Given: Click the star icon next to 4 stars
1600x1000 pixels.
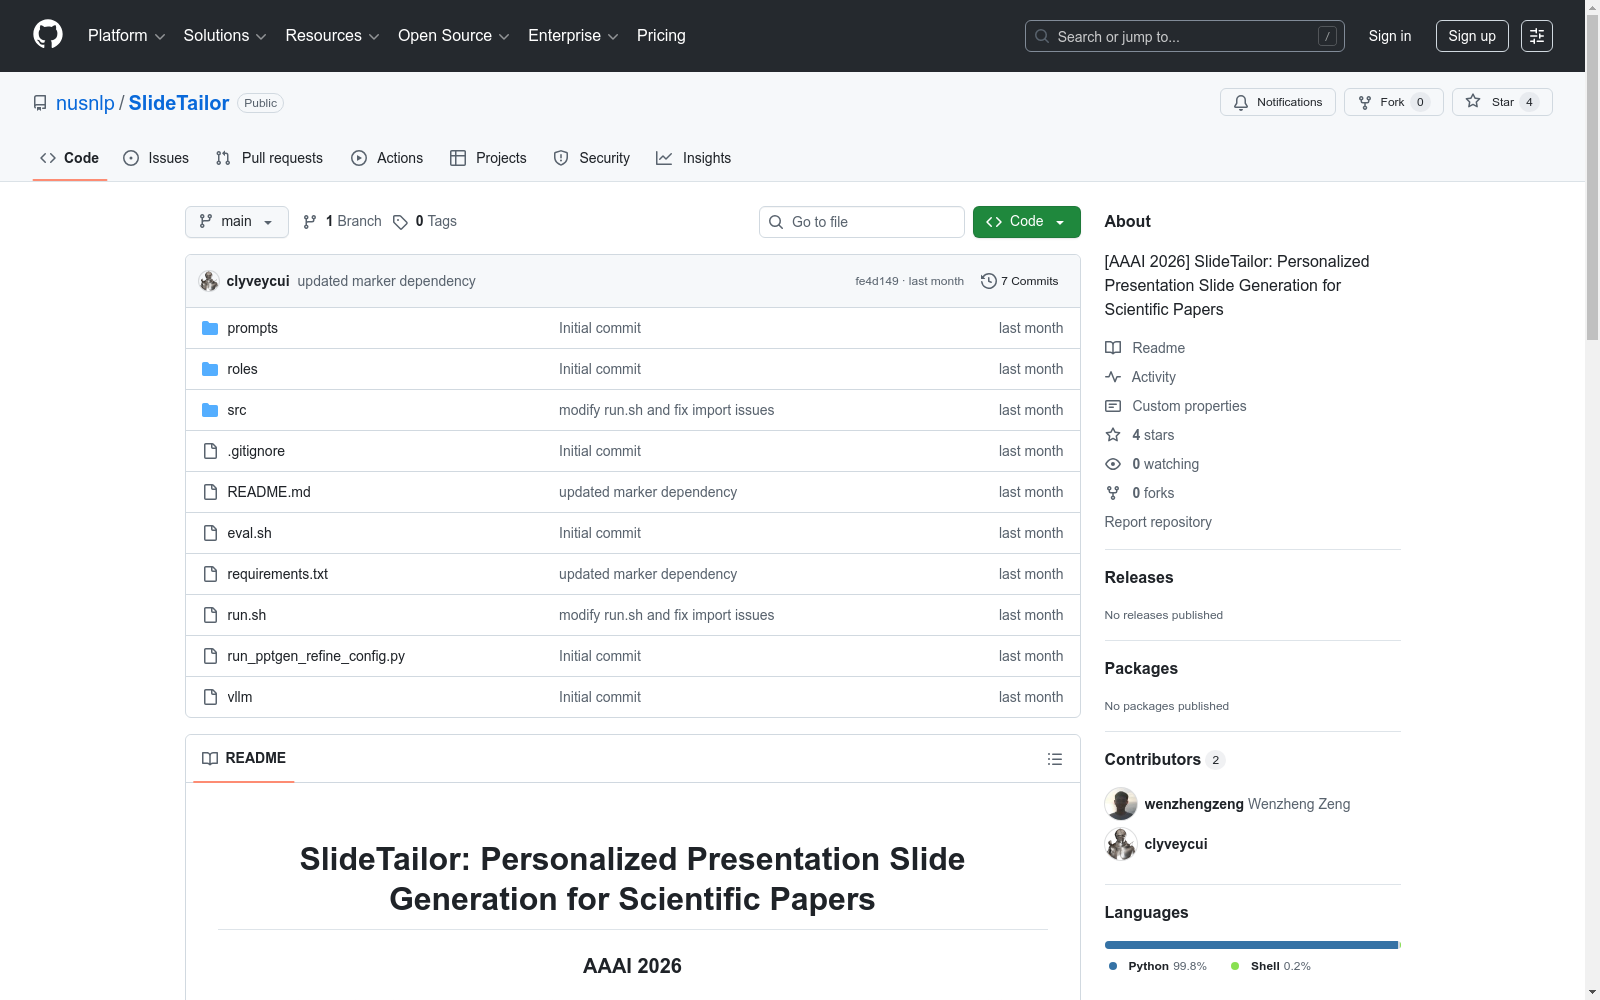Looking at the screenshot, I should coord(1113,435).
